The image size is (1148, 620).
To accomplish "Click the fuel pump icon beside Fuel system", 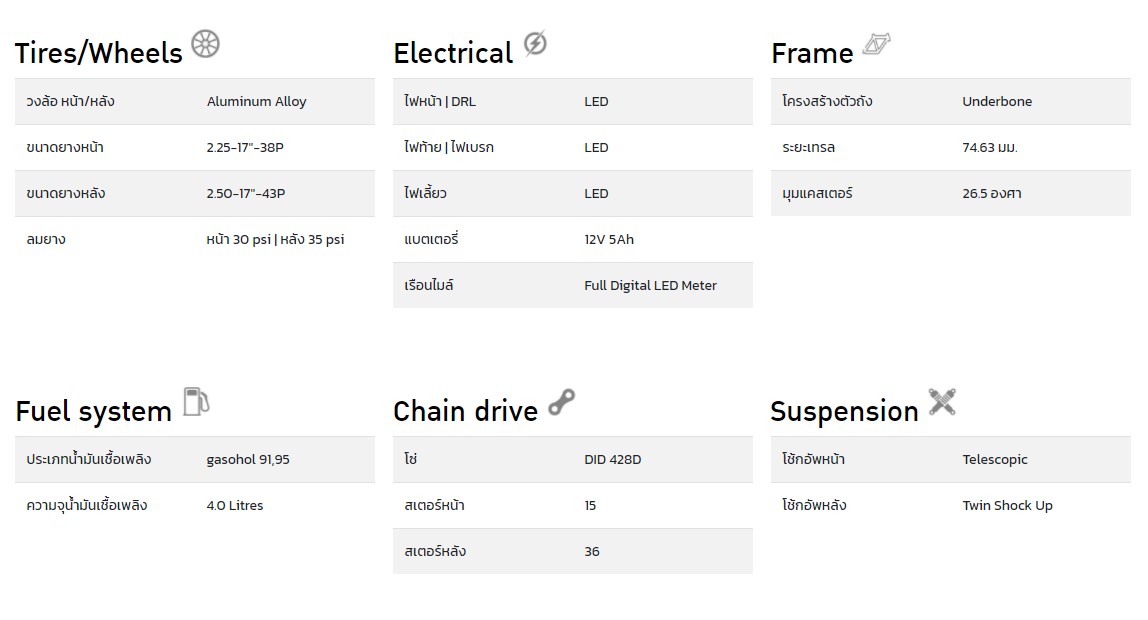I will click(195, 402).
